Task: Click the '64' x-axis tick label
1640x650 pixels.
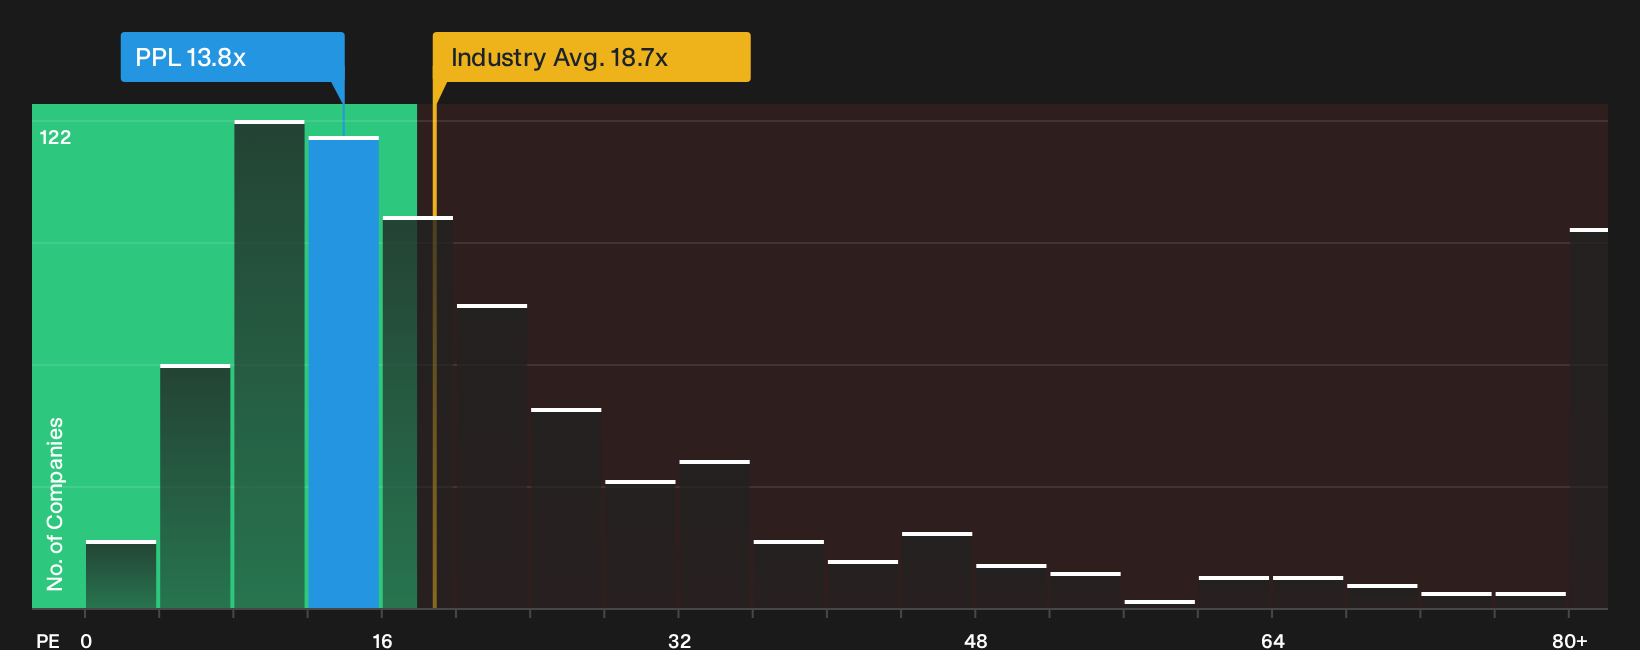Action: tap(1272, 640)
